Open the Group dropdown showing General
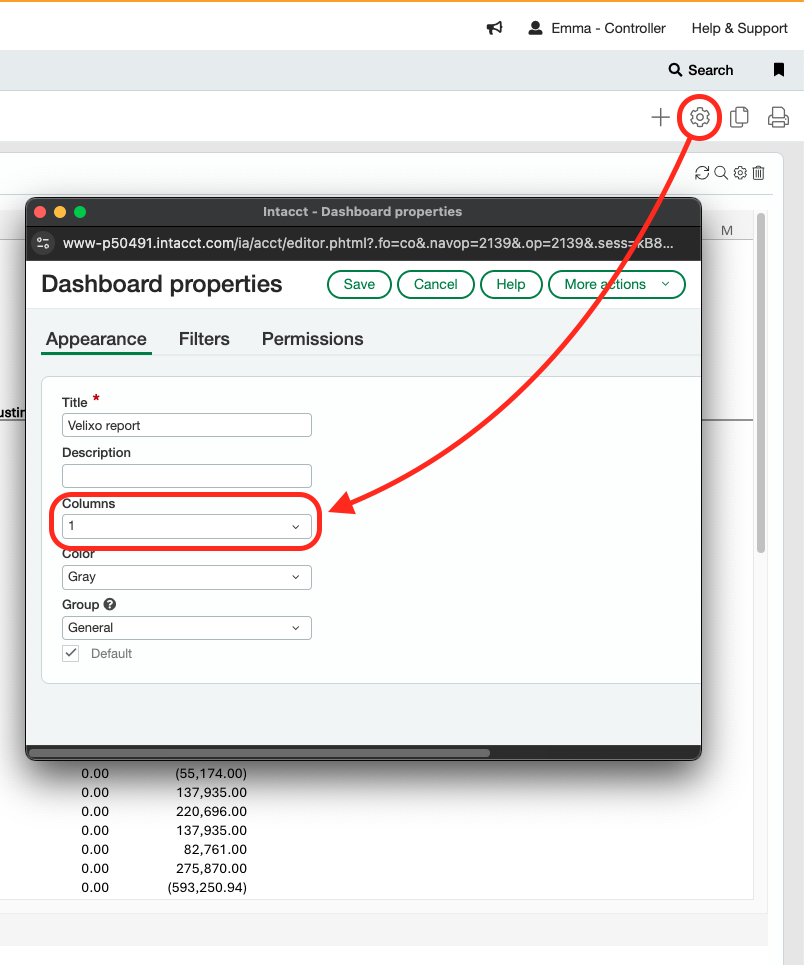The width and height of the screenshot is (804, 965). pos(186,628)
